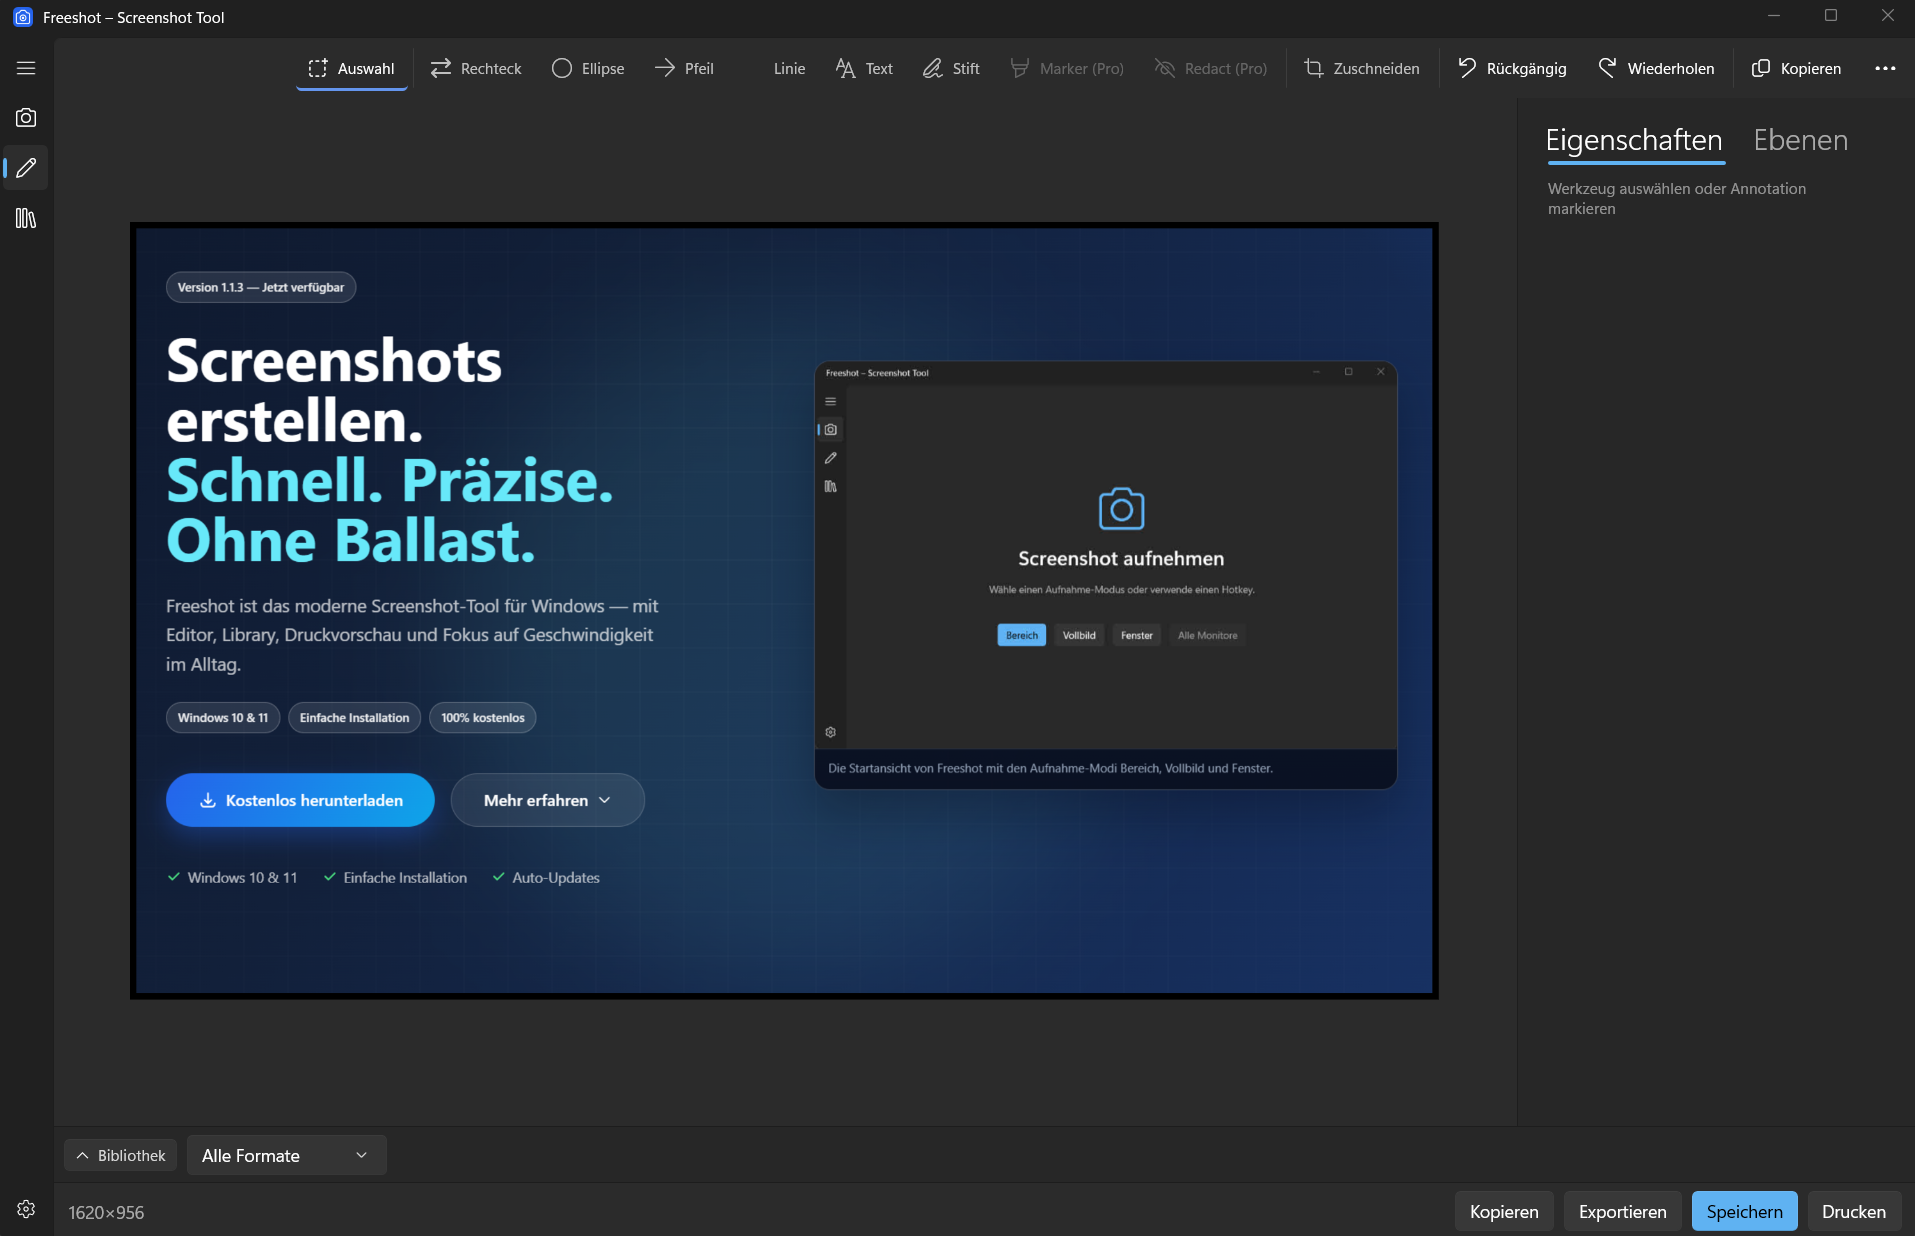Open the hamburger navigation menu

[x=26, y=68]
